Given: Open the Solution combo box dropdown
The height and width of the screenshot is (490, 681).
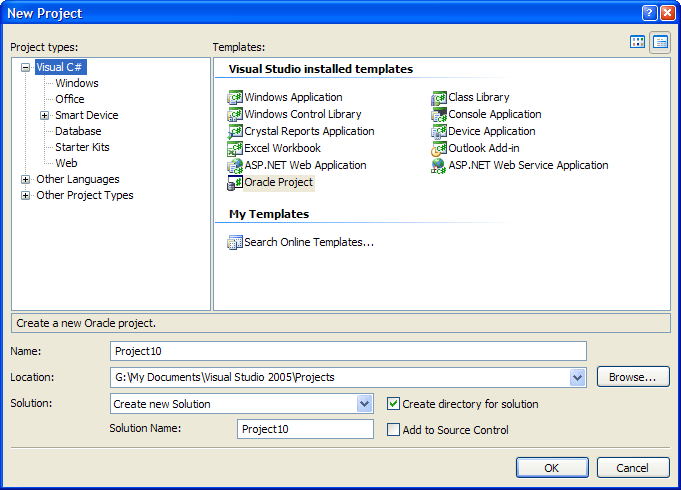Looking at the screenshot, I should pos(364,404).
